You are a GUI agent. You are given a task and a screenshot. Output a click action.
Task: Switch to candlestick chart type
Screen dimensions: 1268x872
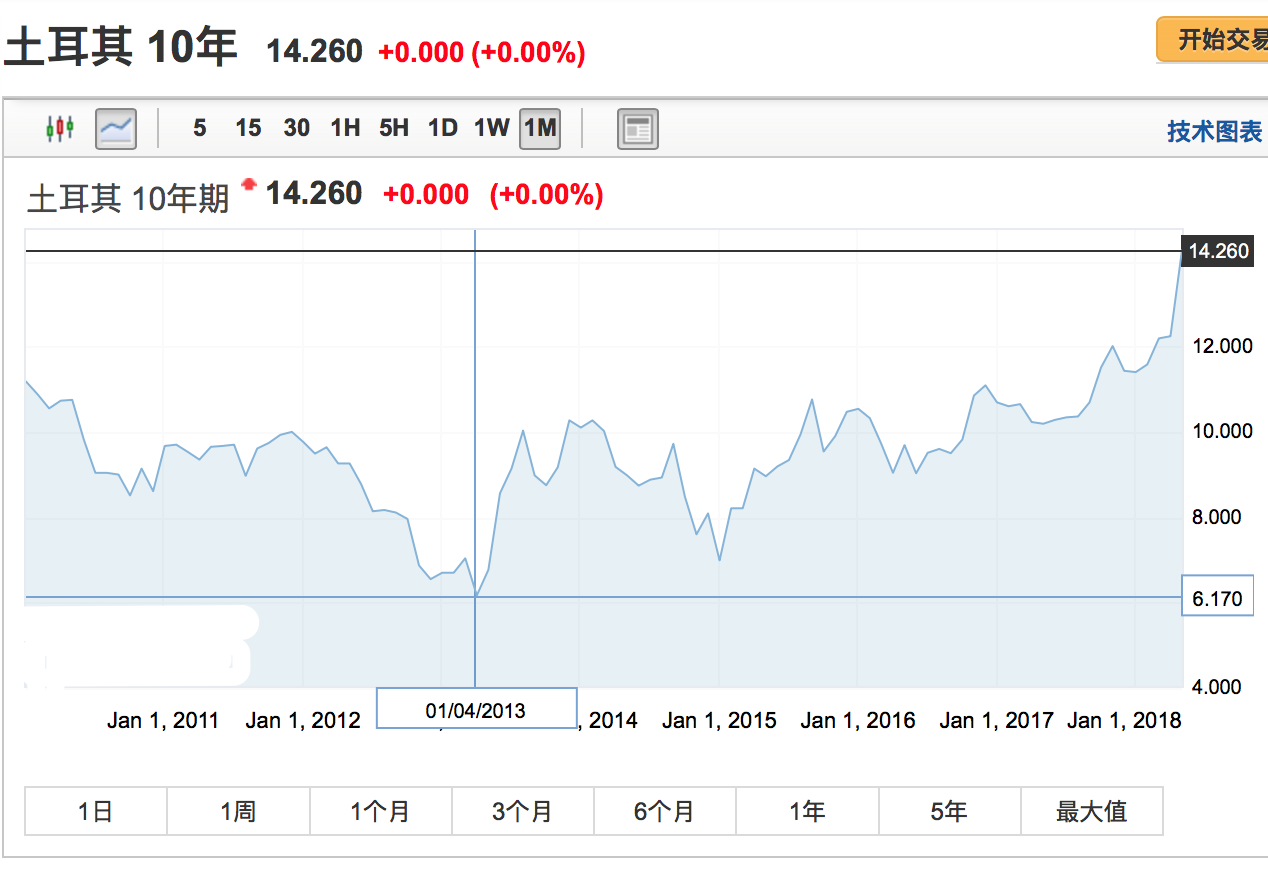[61, 128]
